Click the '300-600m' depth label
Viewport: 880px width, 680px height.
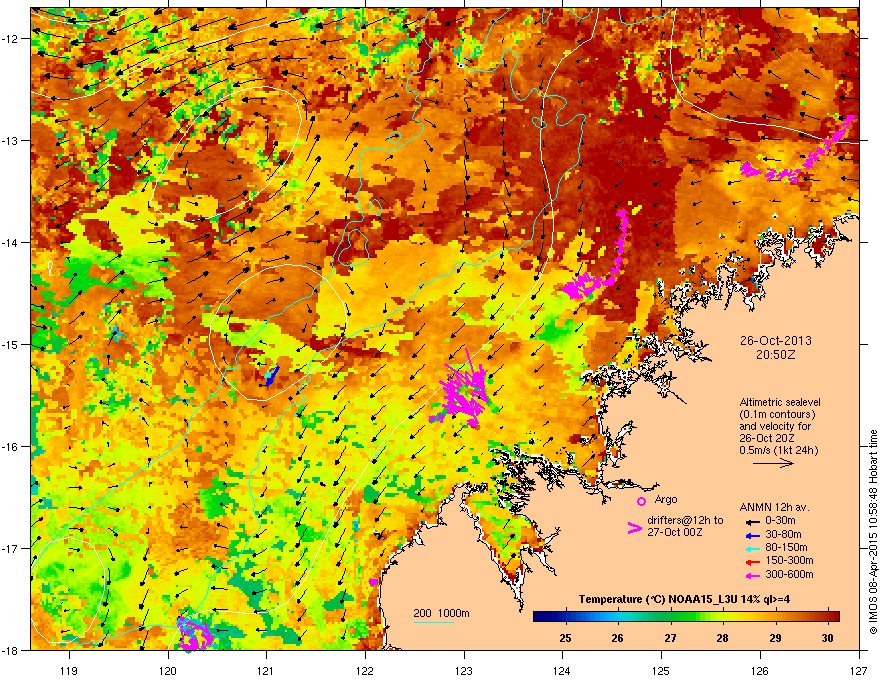click(789, 574)
